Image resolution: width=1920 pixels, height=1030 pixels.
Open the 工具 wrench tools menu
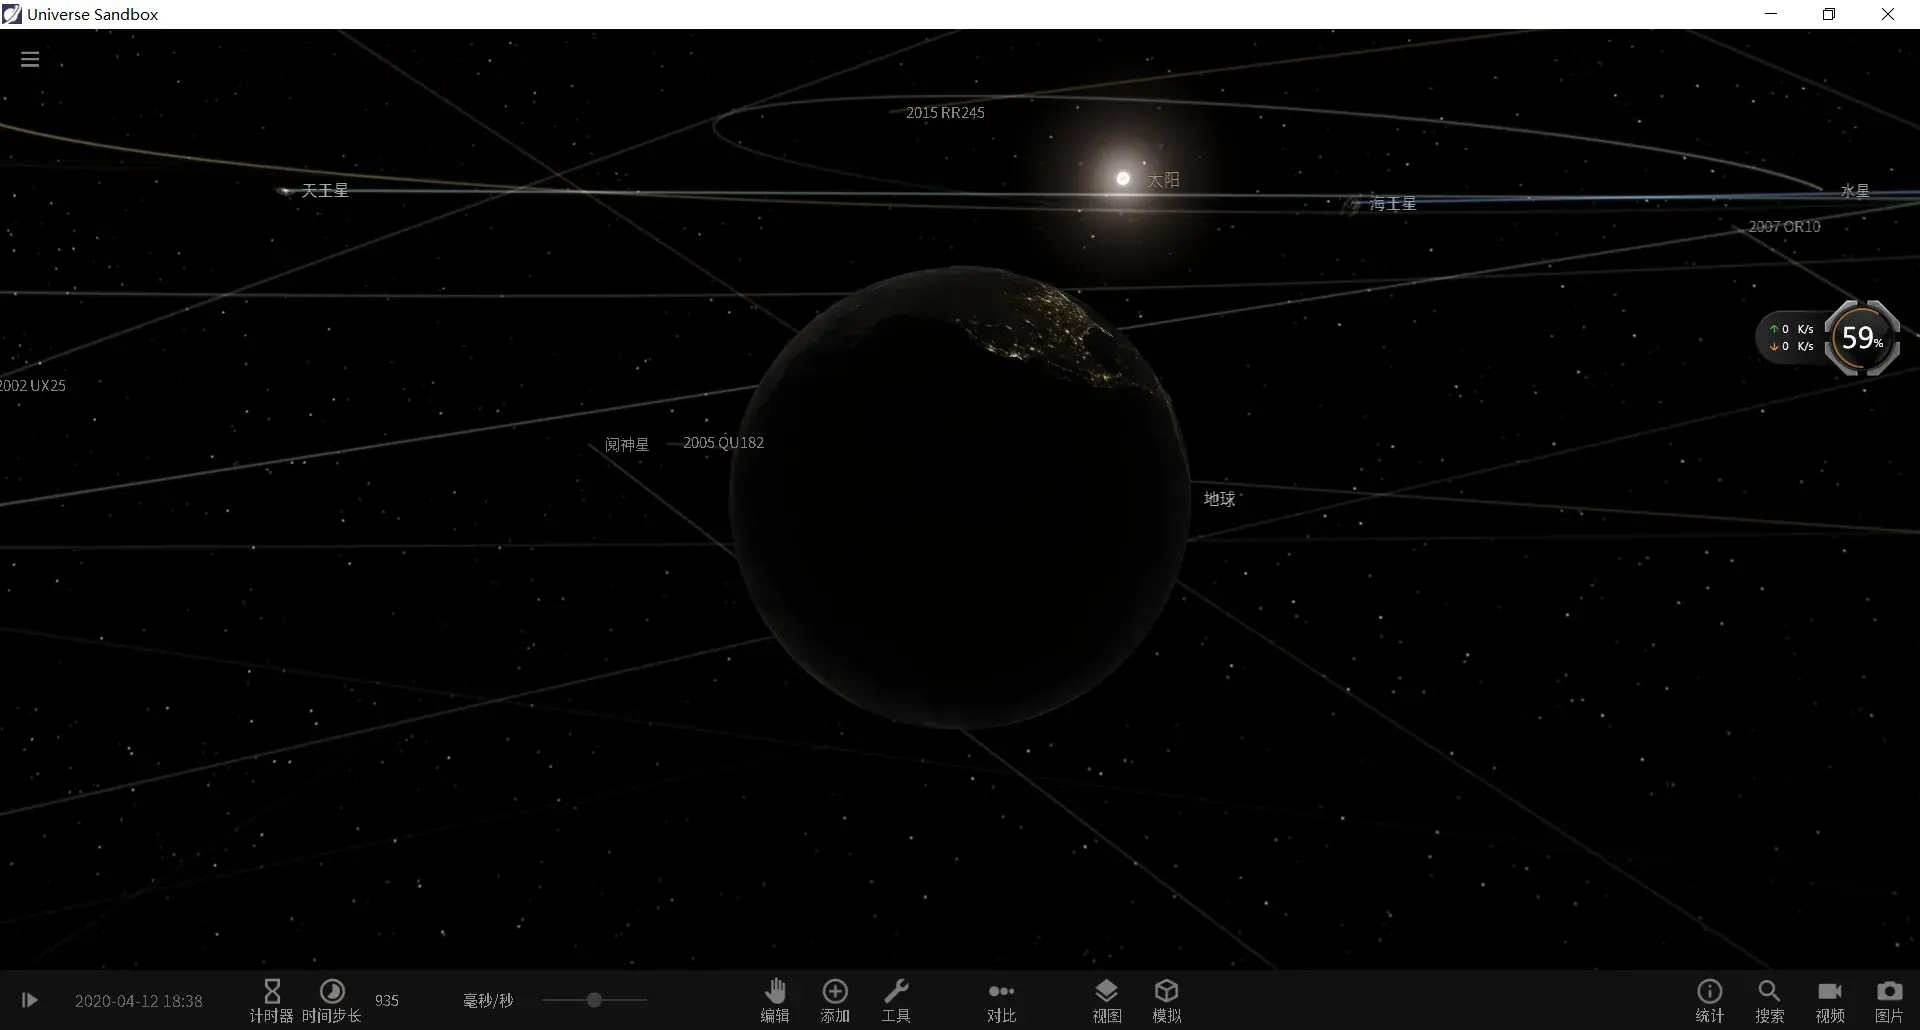click(x=896, y=1001)
